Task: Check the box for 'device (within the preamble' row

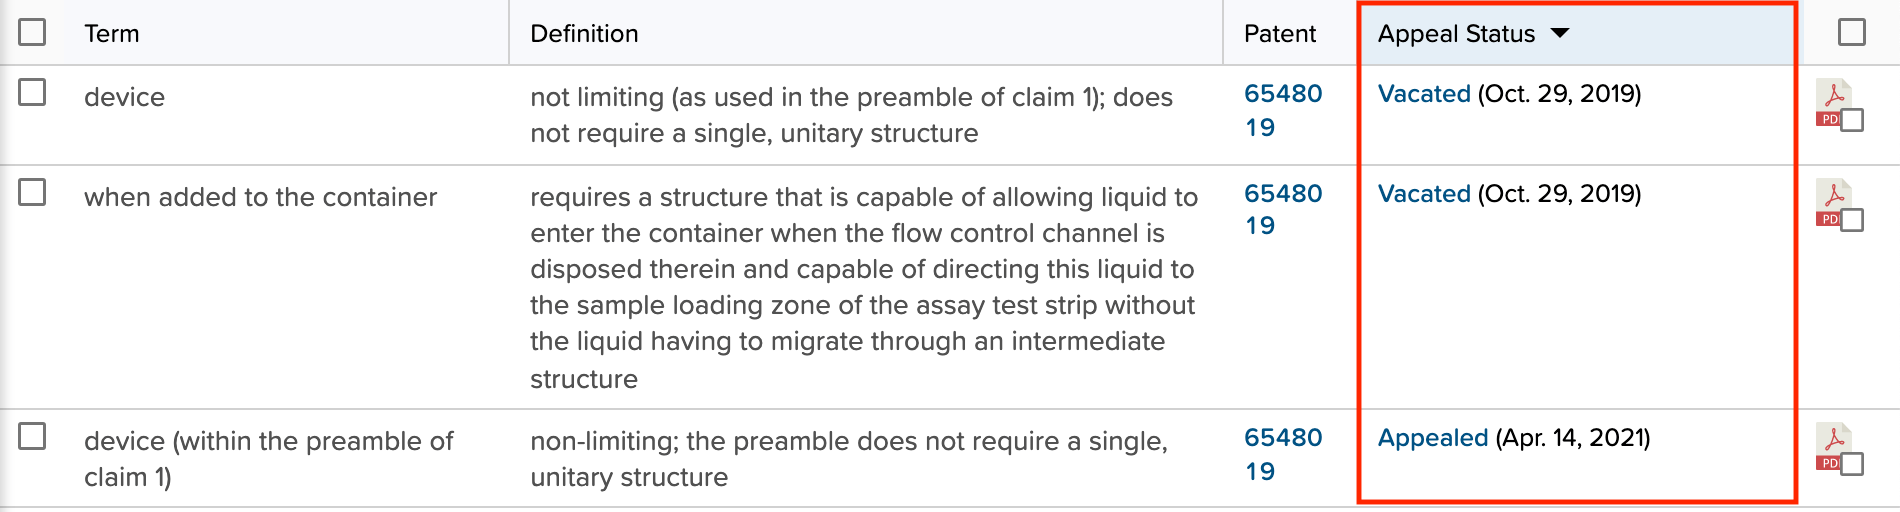Action: pyautogui.click(x=32, y=436)
